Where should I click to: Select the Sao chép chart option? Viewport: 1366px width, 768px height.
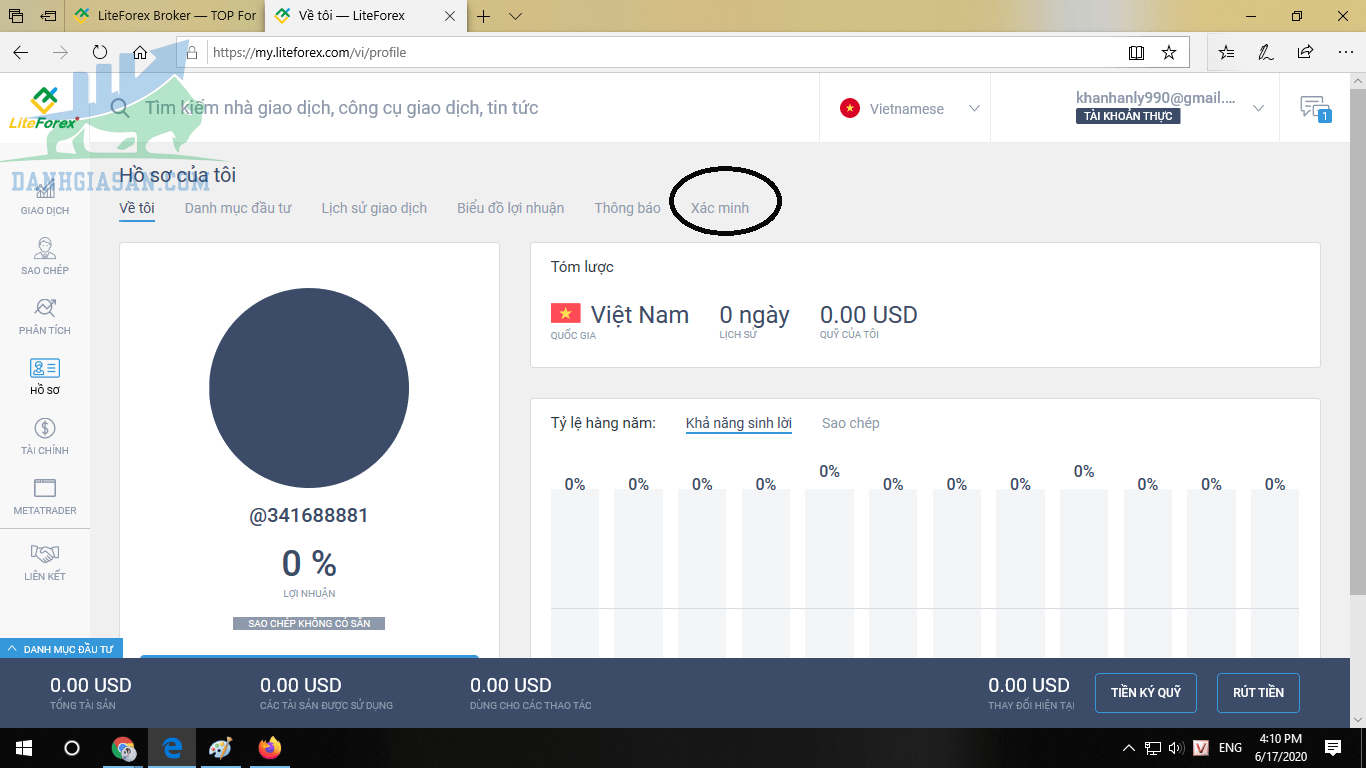(x=850, y=423)
